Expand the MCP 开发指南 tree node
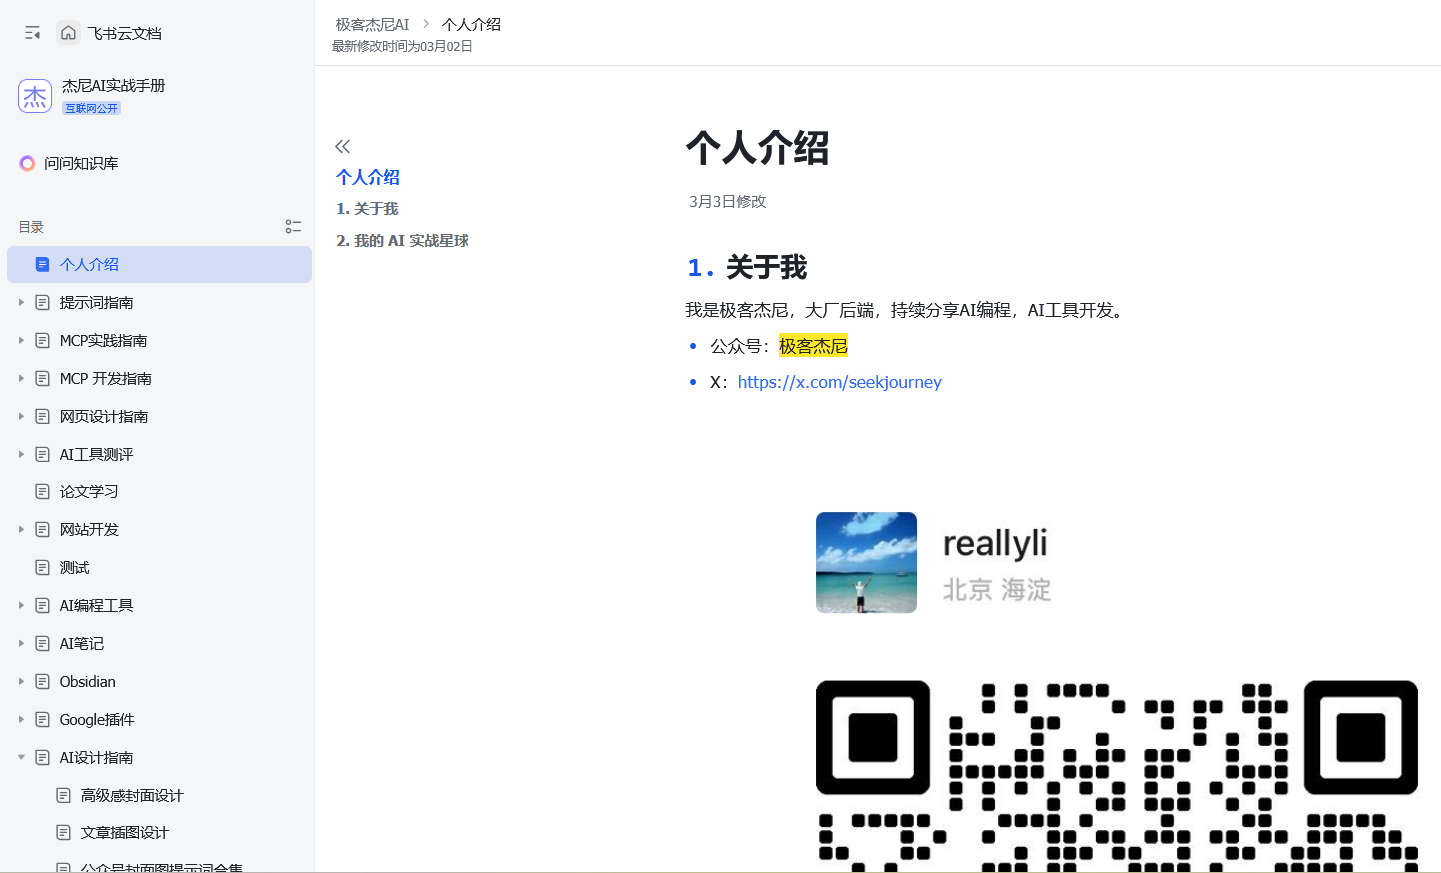The image size is (1441, 873). click(x=21, y=378)
